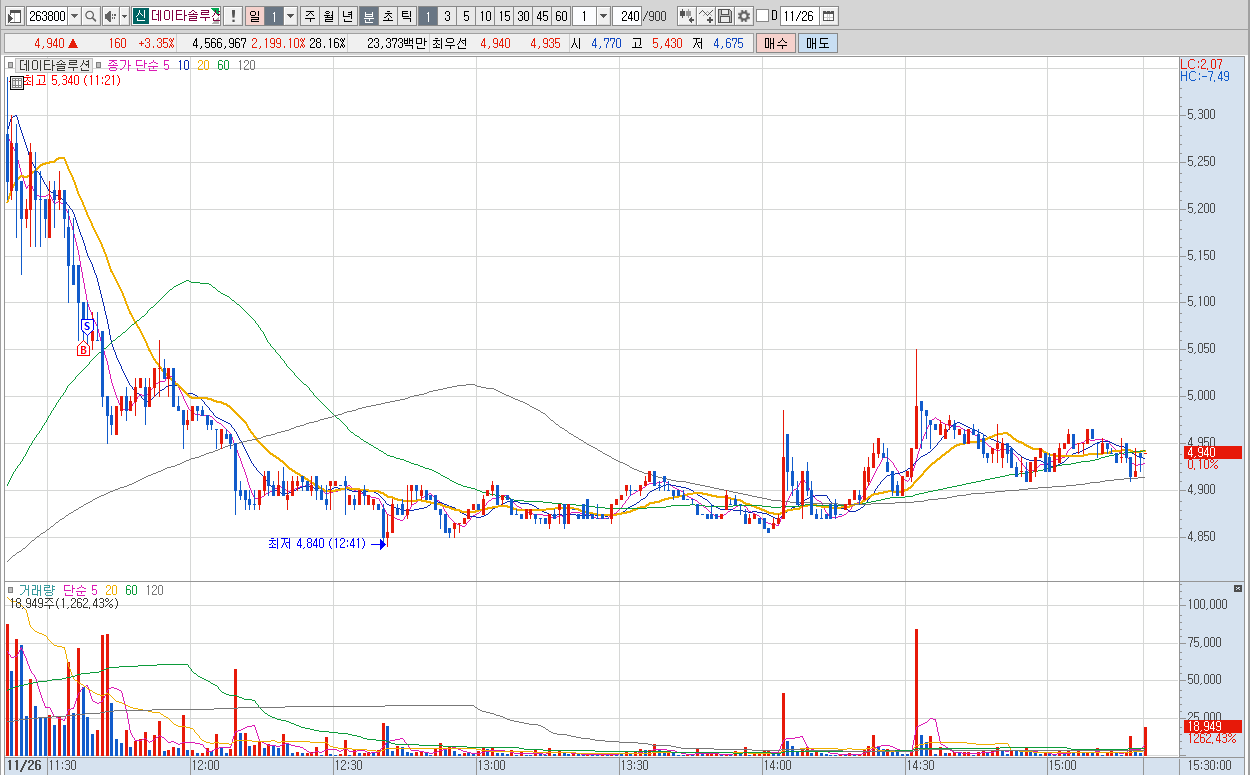1250x775 pixels.
Task: Click the 18,949주(1,262.43%) volume readout
Action: 63,603
